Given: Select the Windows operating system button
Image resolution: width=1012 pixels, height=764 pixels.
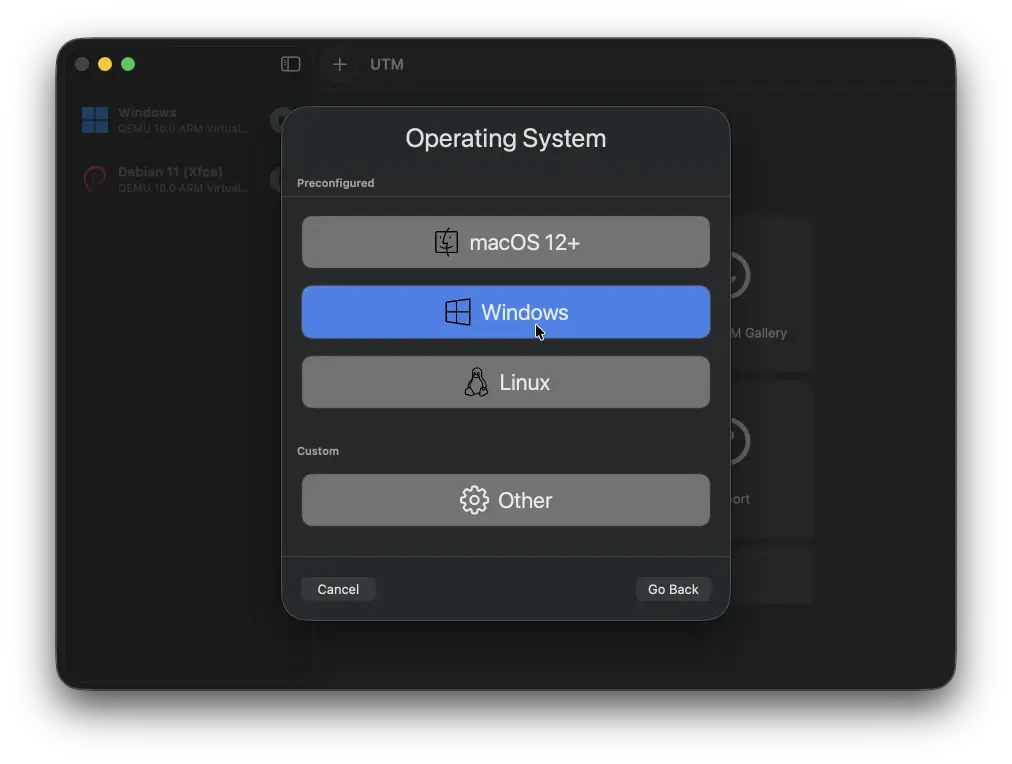Looking at the screenshot, I should pyautogui.click(x=505, y=312).
